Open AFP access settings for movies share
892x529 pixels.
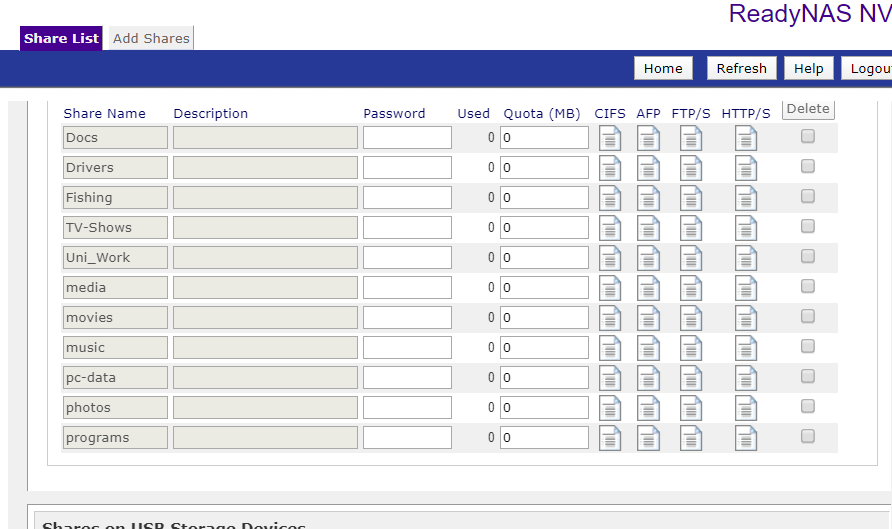point(649,319)
